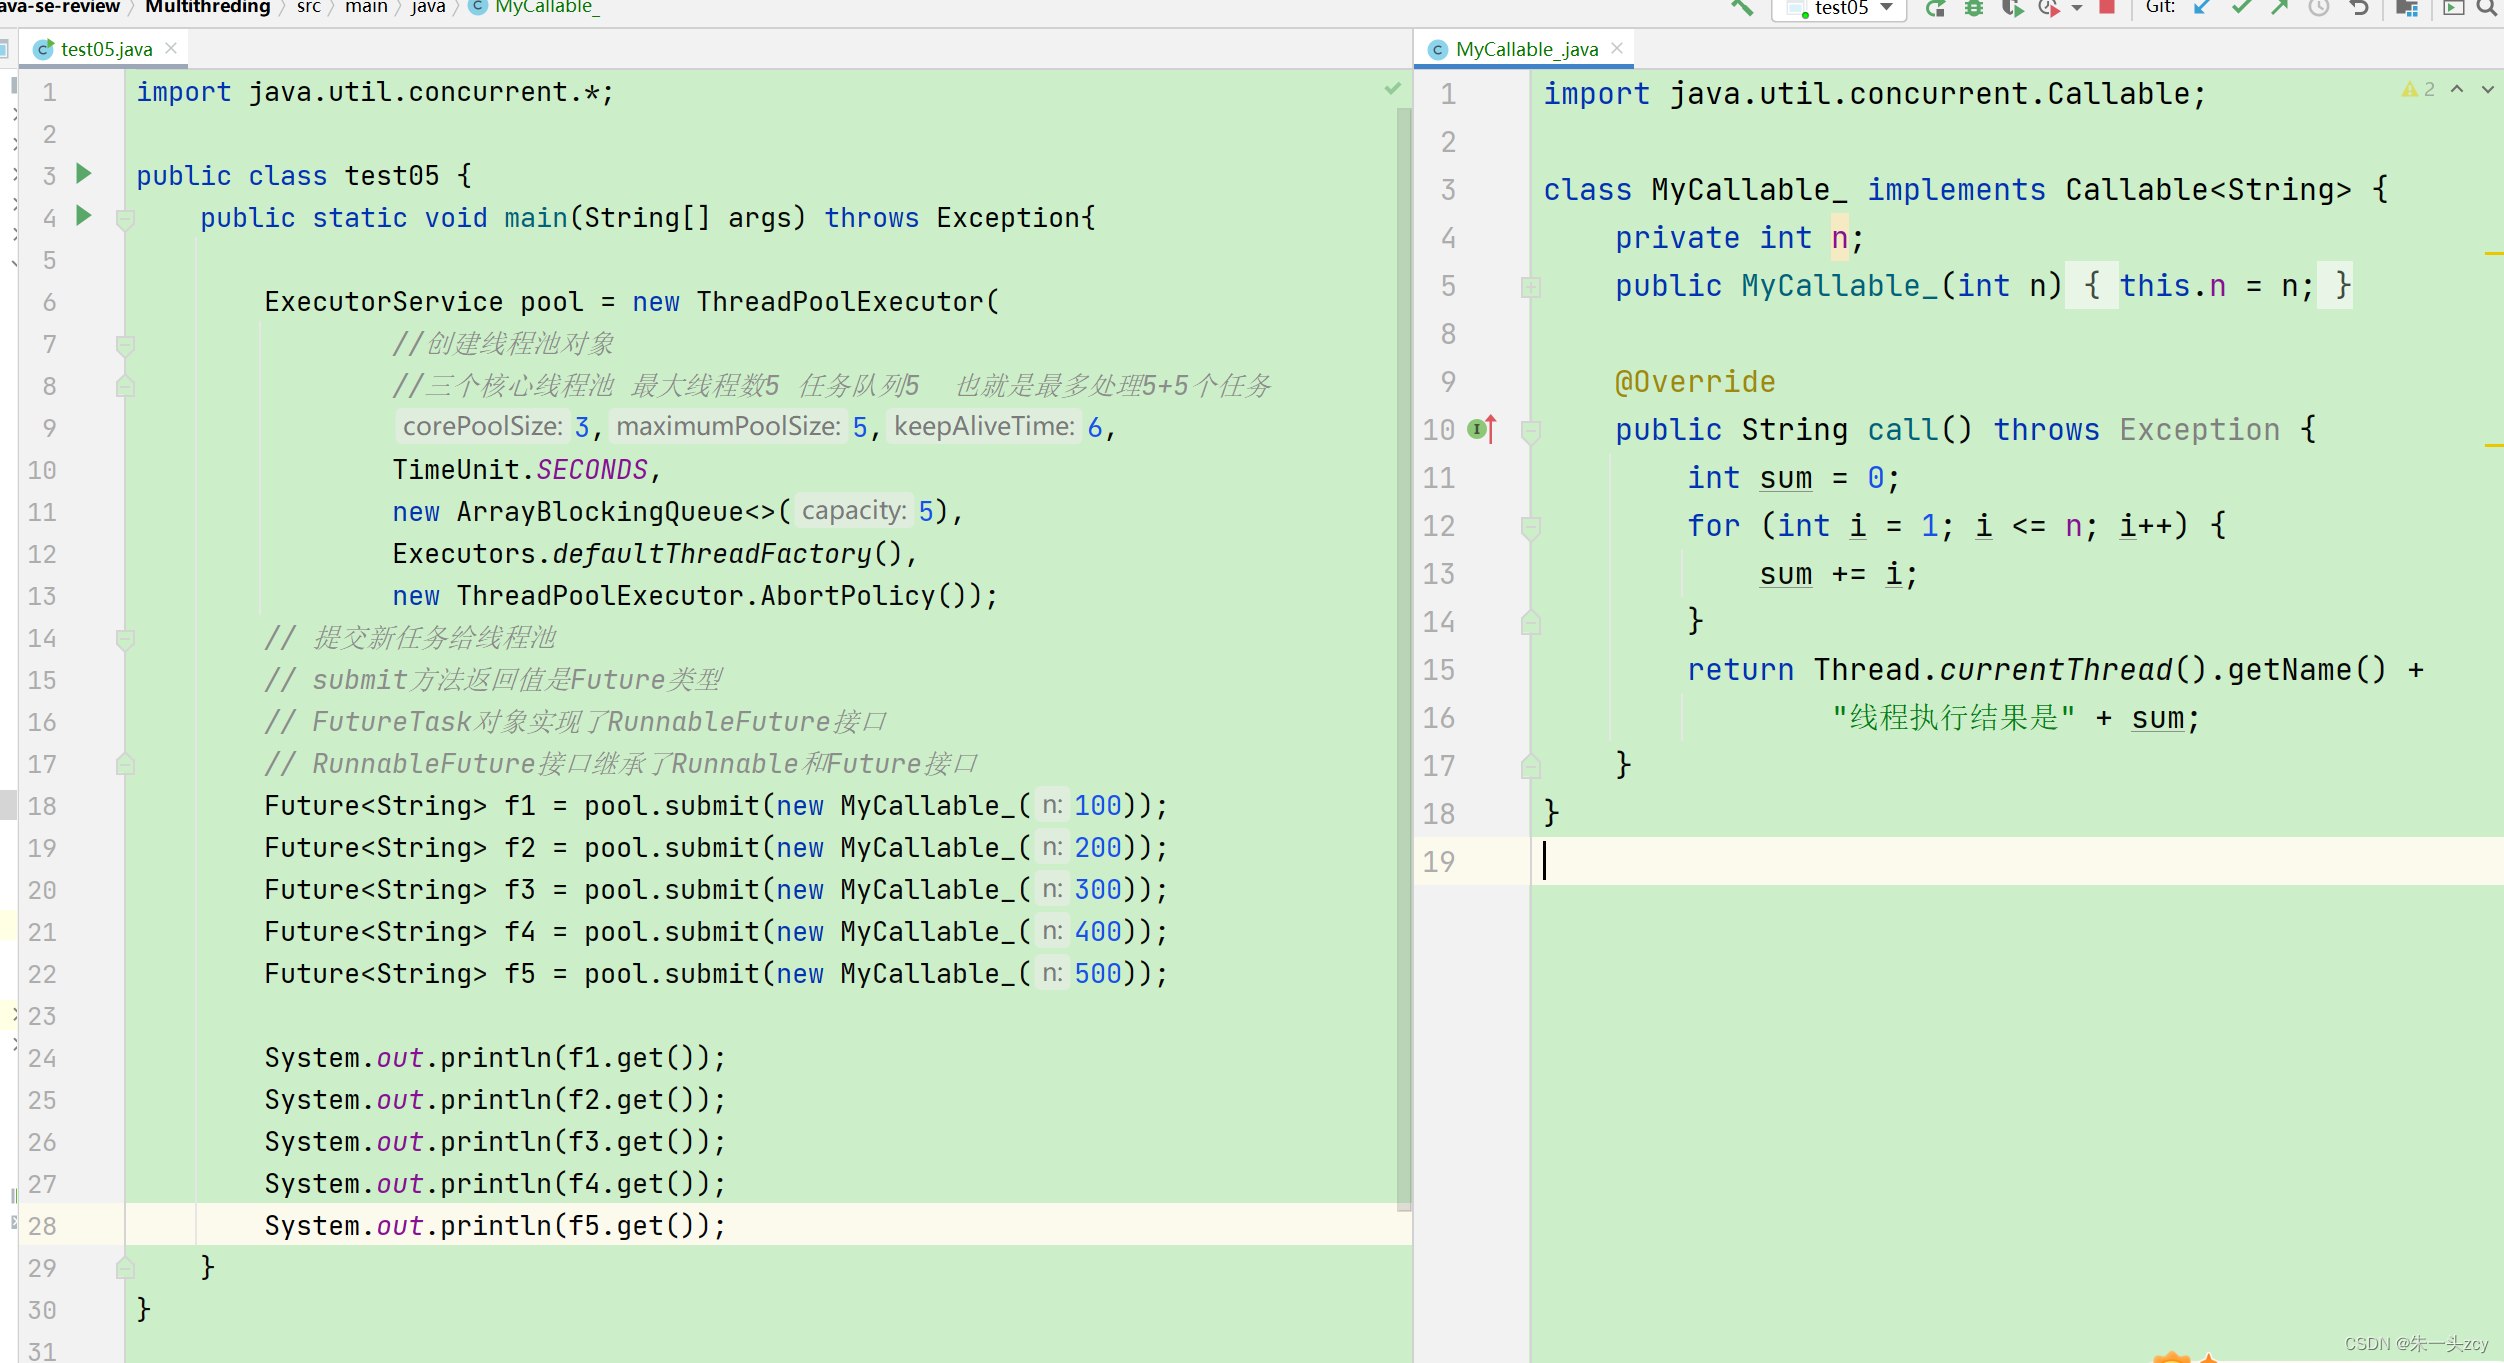The height and width of the screenshot is (1363, 2504).
Task: Click the "线程执行结果是" string literal
Action: pos(1954,717)
